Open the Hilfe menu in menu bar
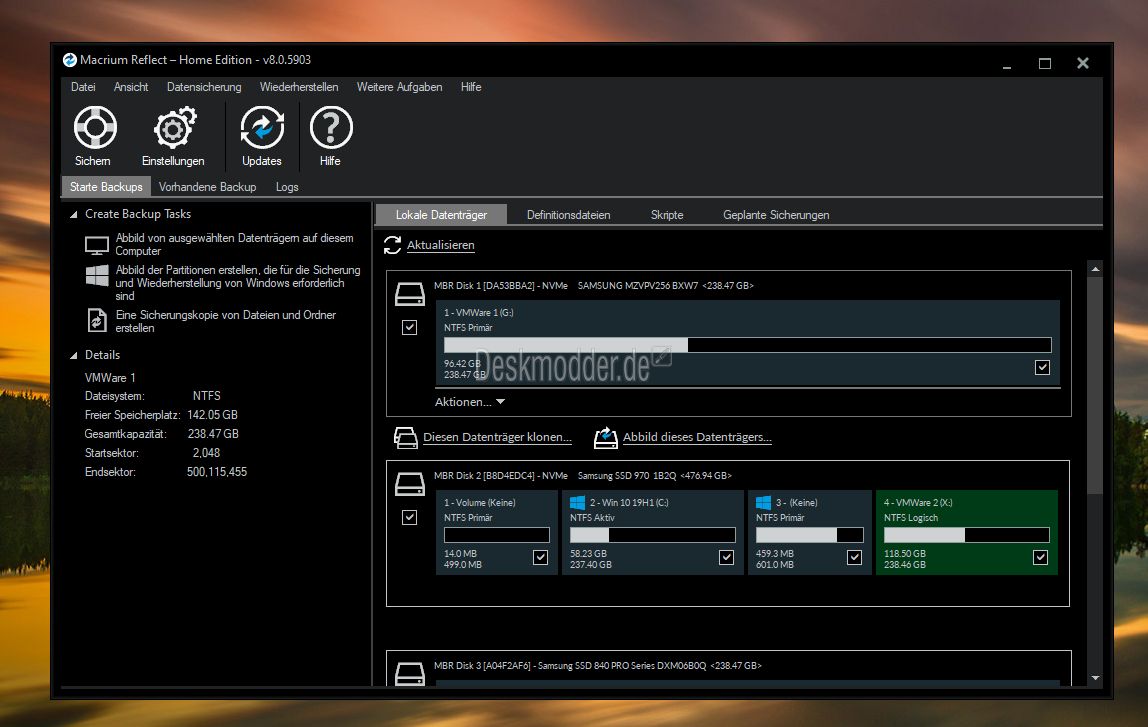 coord(471,87)
